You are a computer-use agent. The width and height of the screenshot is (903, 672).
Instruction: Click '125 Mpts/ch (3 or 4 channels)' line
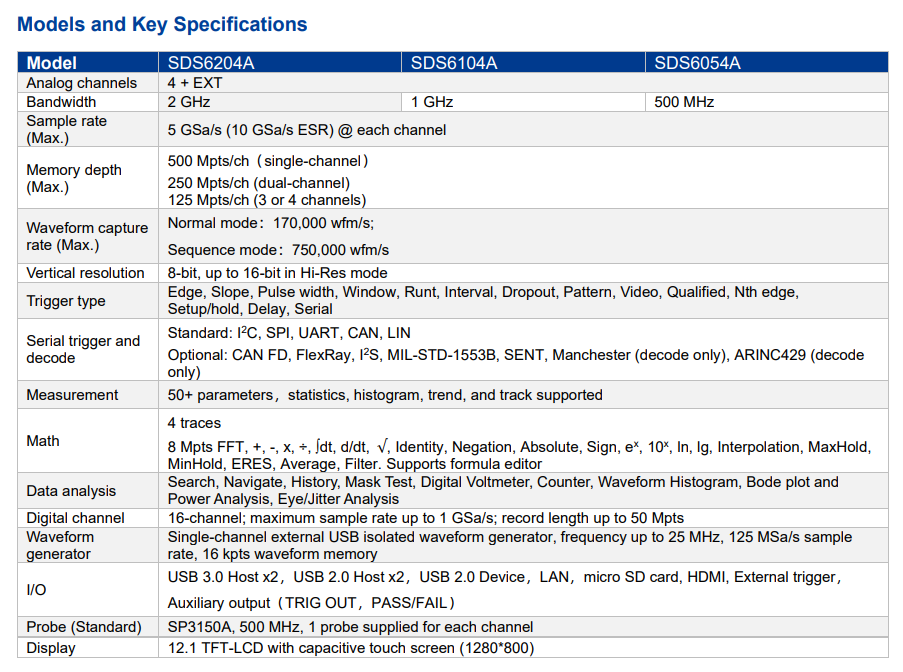267,200
